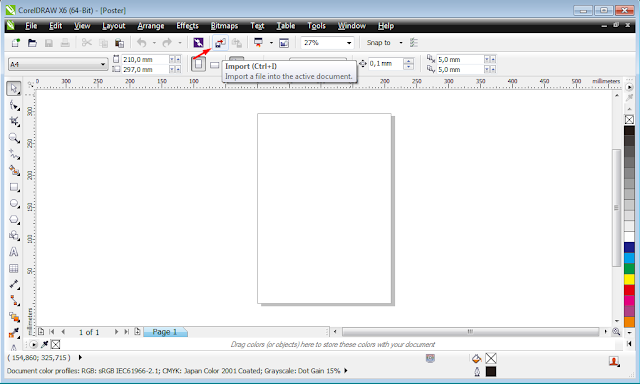This screenshot has height=384, width=640.
Task: Expand the Undo history dropdown arrow
Action: click(x=154, y=42)
